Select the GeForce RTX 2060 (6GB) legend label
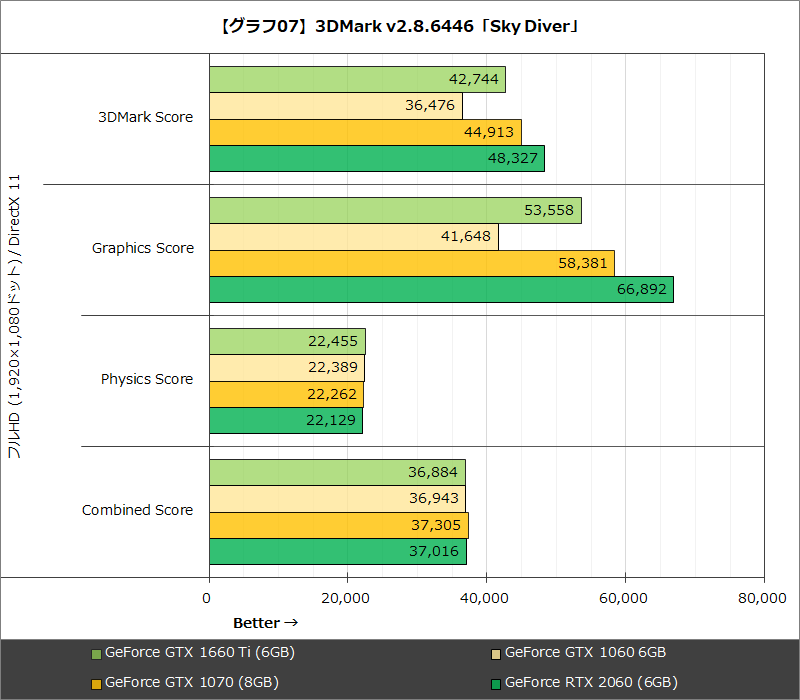Image resolution: width=800 pixels, height=700 pixels. [x=591, y=683]
